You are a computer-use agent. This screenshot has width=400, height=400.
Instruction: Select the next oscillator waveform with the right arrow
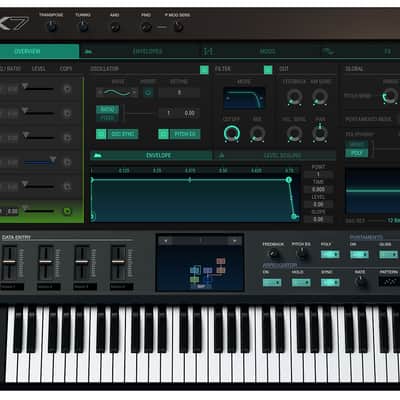pyautogui.click(x=134, y=92)
